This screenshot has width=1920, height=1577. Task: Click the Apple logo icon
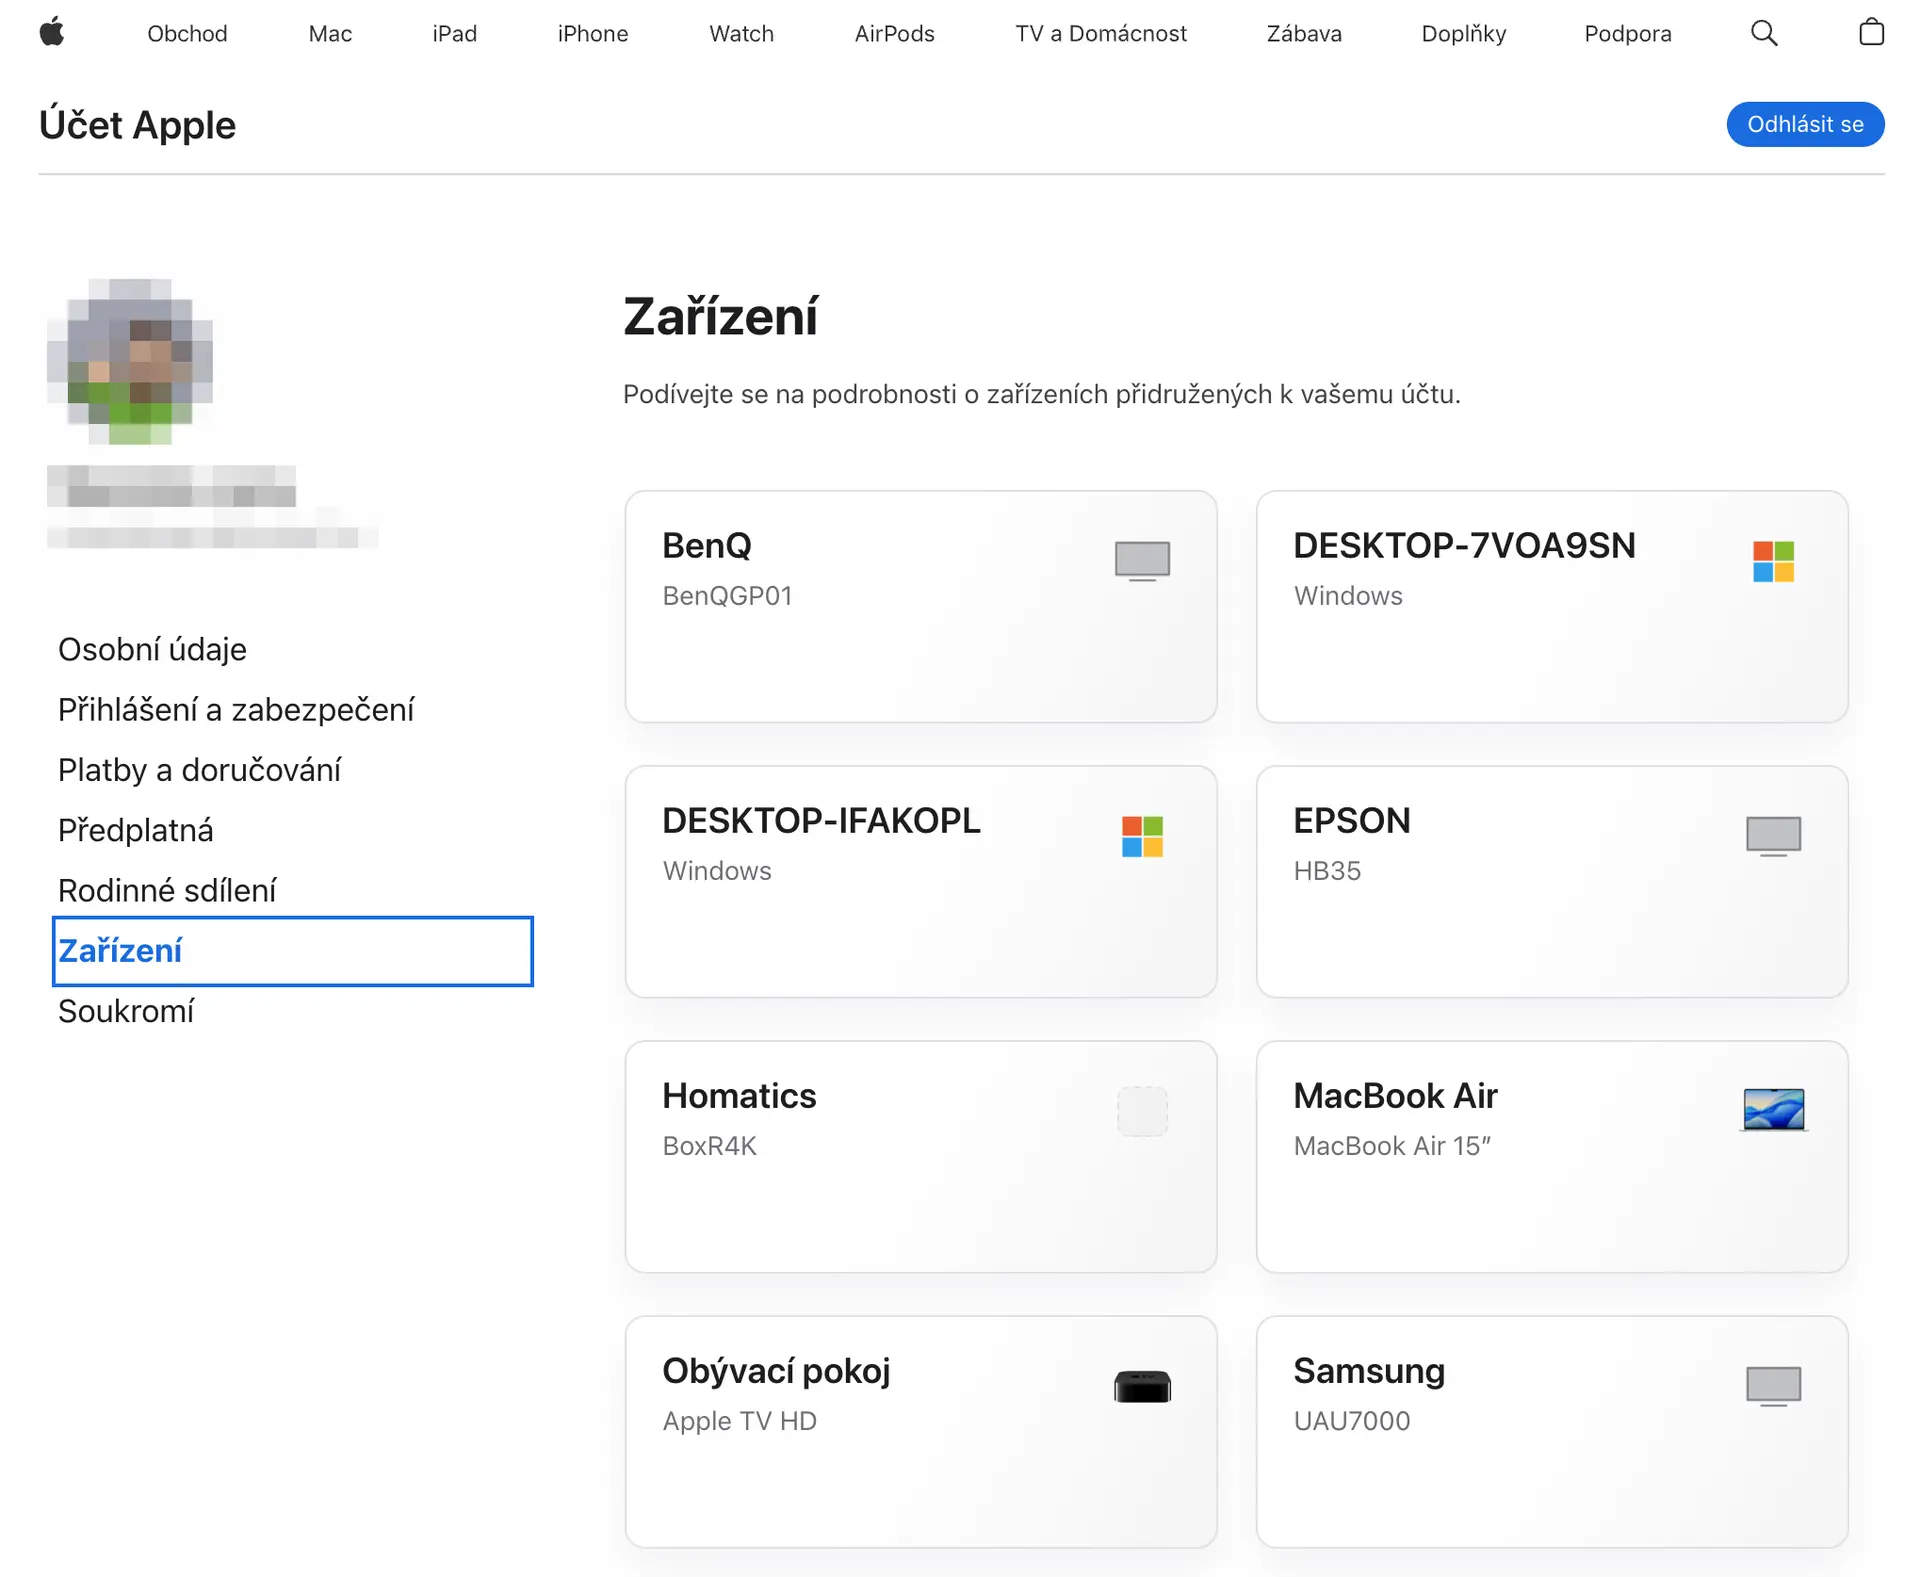pyautogui.click(x=52, y=33)
